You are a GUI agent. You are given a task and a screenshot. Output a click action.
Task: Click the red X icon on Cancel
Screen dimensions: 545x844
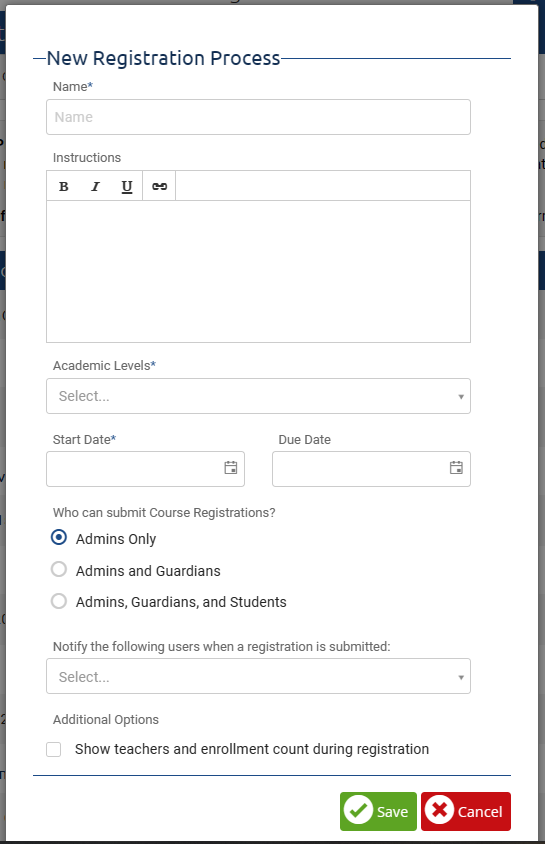440,810
